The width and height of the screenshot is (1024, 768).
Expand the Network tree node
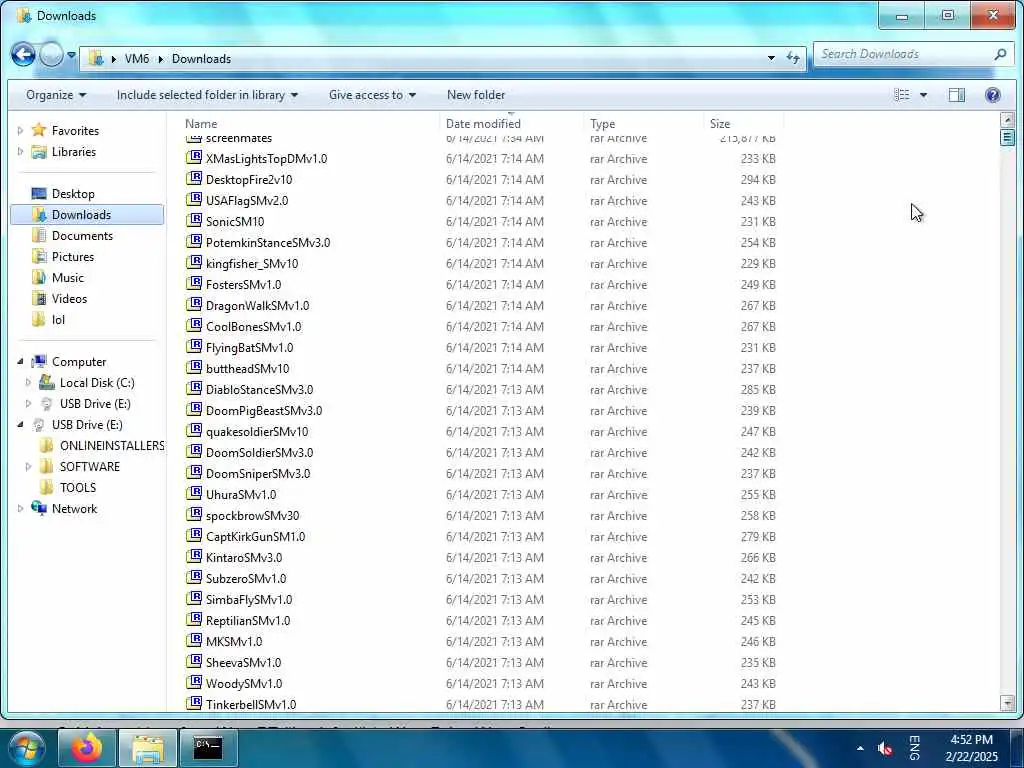coord(20,508)
